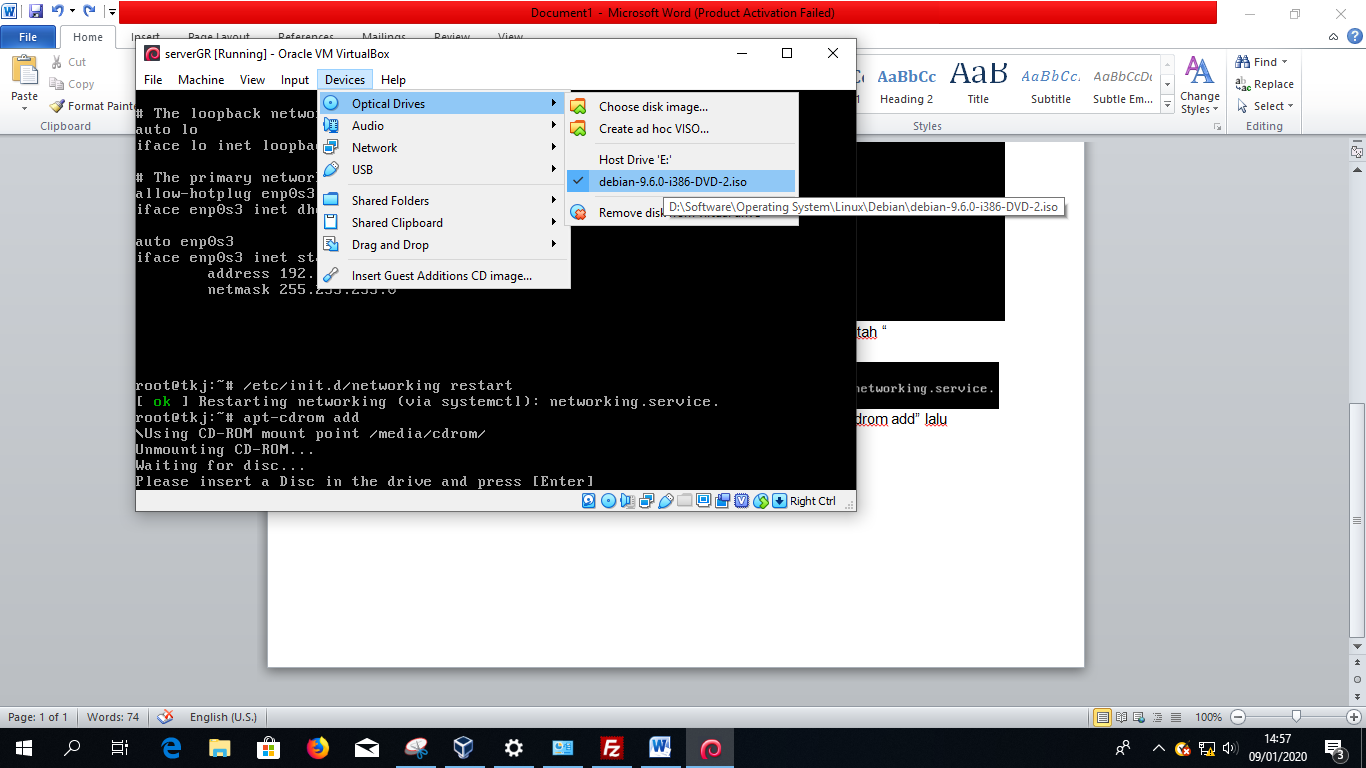Toggle Print Layout view button in Word
The image size is (1366, 768).
(1102, 717)
